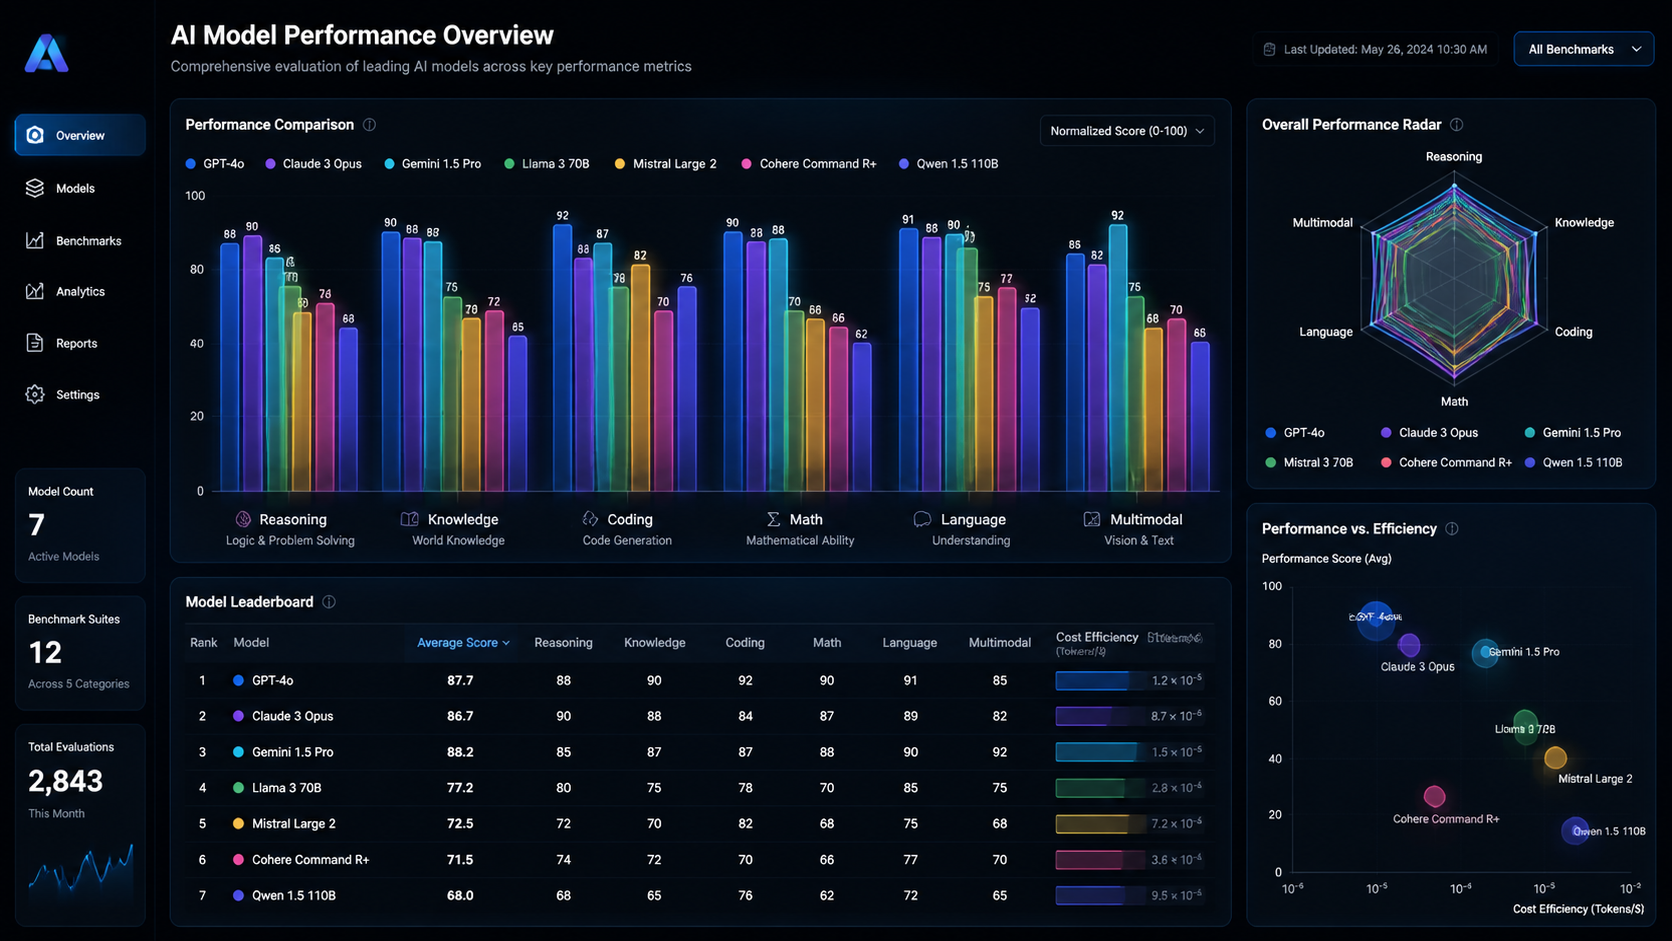
Task: Click the info icon beside Overall Performance Radar
Action: (1457, 125)
